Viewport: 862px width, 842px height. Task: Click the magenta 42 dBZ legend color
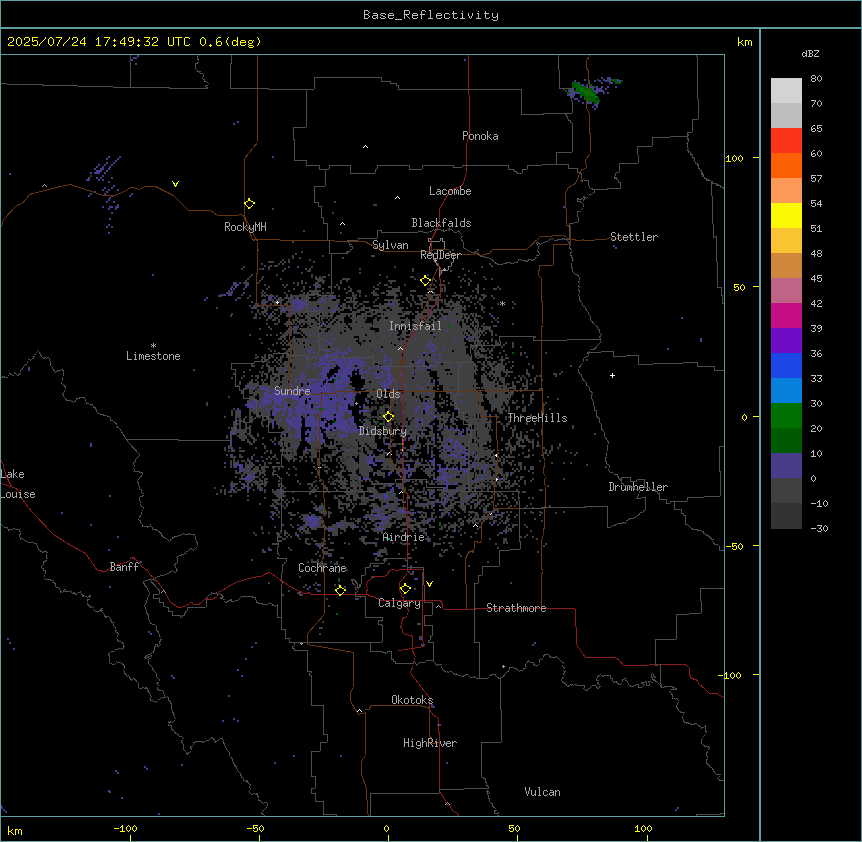(786, 315)
